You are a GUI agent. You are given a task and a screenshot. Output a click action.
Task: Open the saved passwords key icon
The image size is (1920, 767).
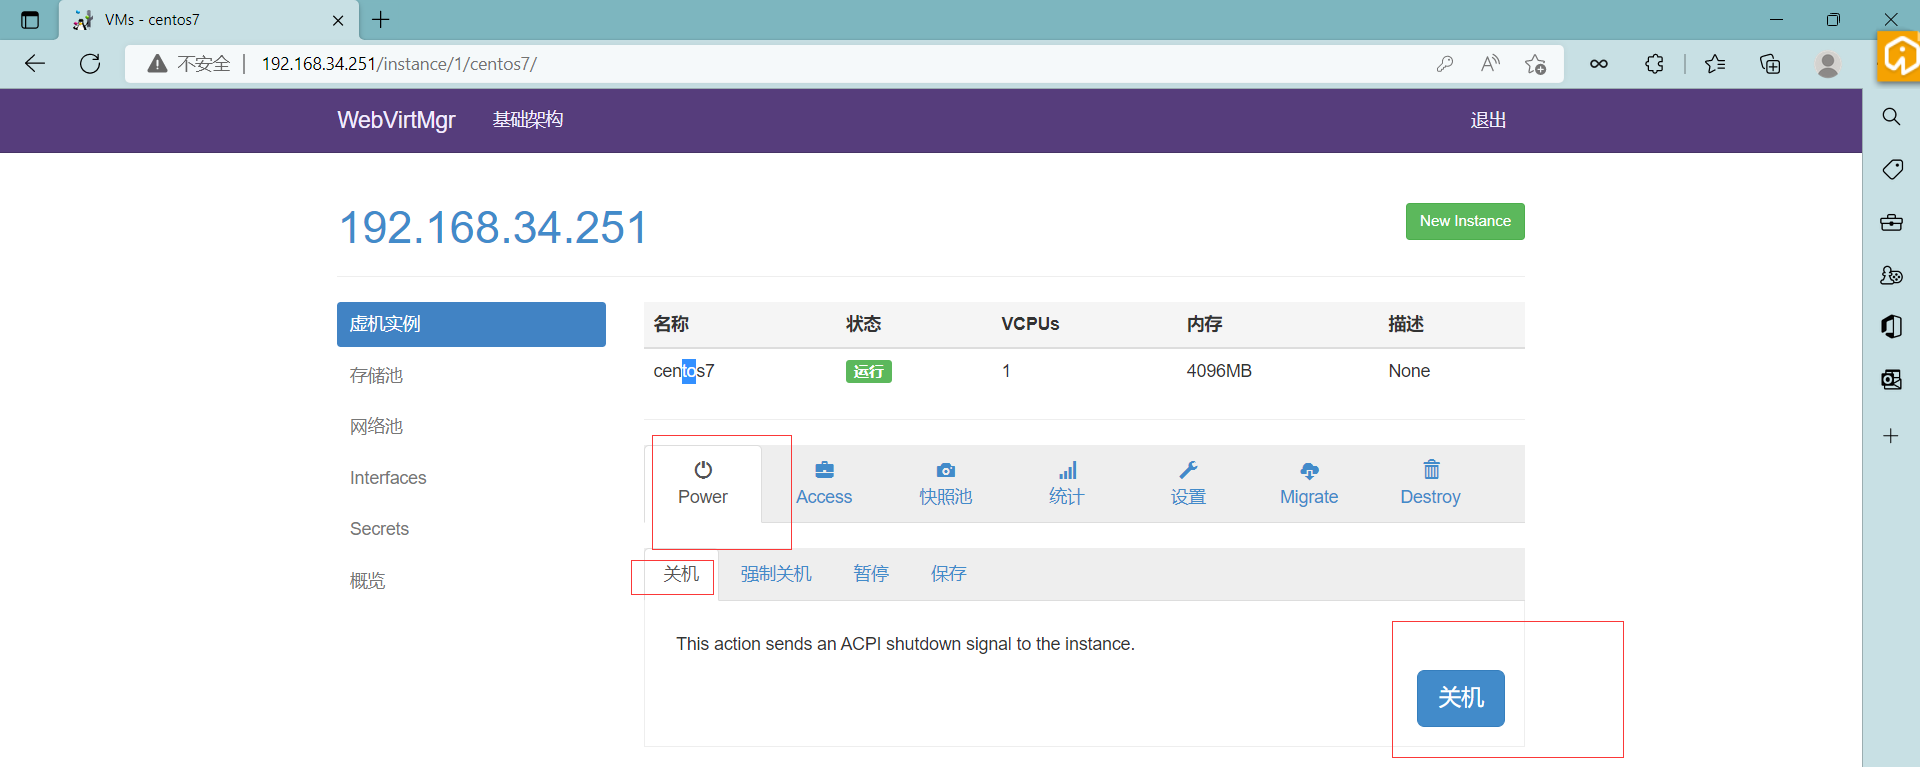click(x=1445, y=64)
